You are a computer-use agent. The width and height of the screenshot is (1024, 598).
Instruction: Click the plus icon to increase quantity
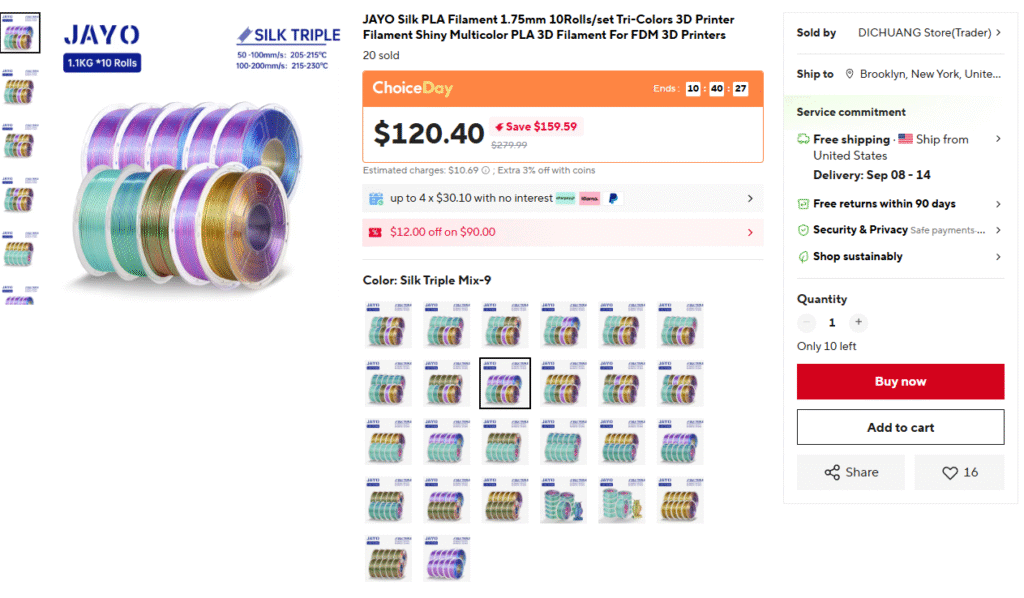[x=858, y=322]
